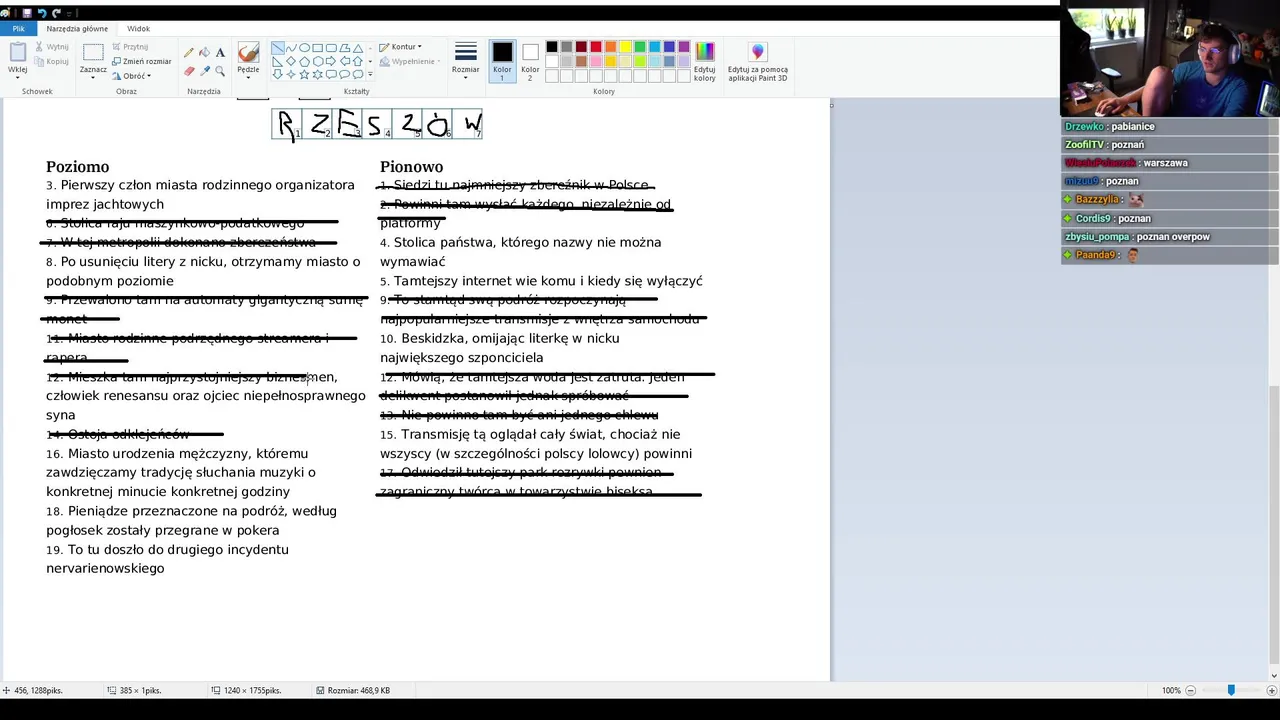Choose the Hexagon shape
Screen dimensions: 1280x720
pyautogui.click(x=318, y=61)
